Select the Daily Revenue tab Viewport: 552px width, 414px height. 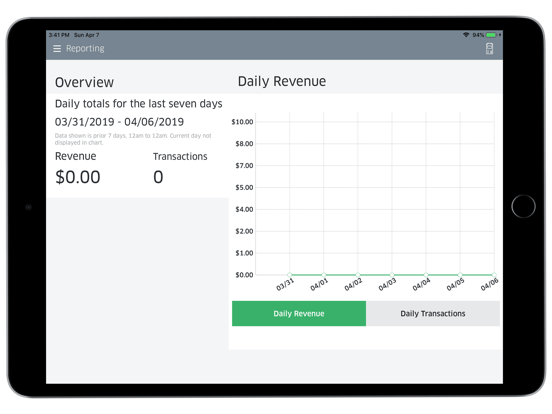pos(299,313)
